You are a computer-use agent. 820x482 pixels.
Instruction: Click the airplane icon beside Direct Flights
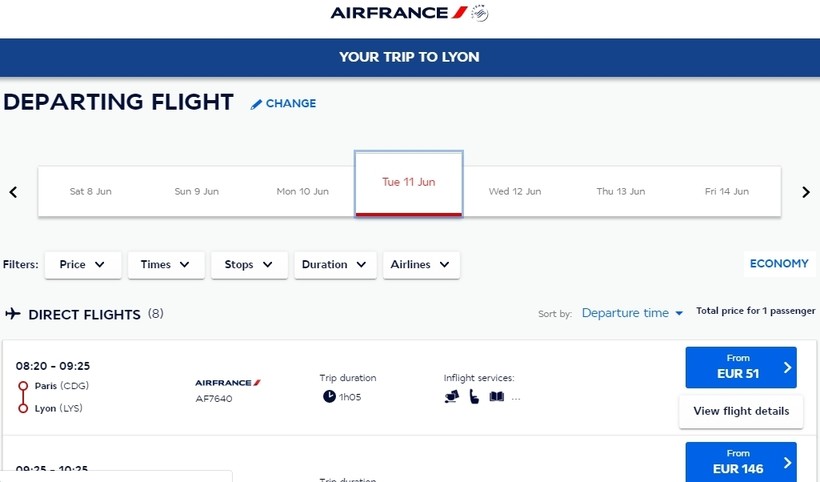(13, 314)
